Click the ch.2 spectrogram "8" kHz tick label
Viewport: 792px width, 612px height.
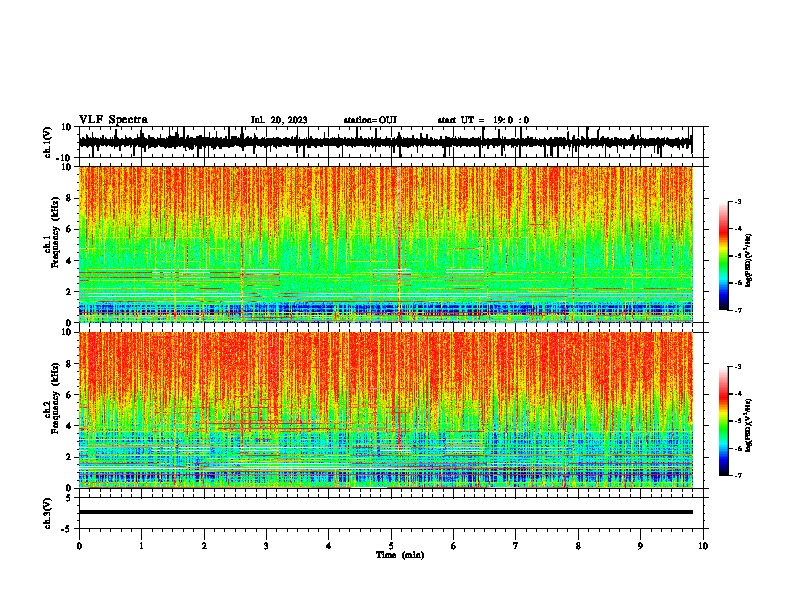[x=69, y=364]
